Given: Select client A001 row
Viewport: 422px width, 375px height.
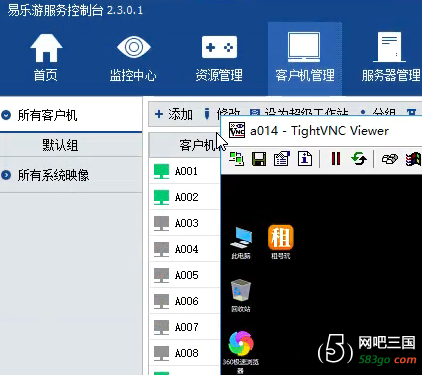Looking at the screenshot, I should pos(185,171).
